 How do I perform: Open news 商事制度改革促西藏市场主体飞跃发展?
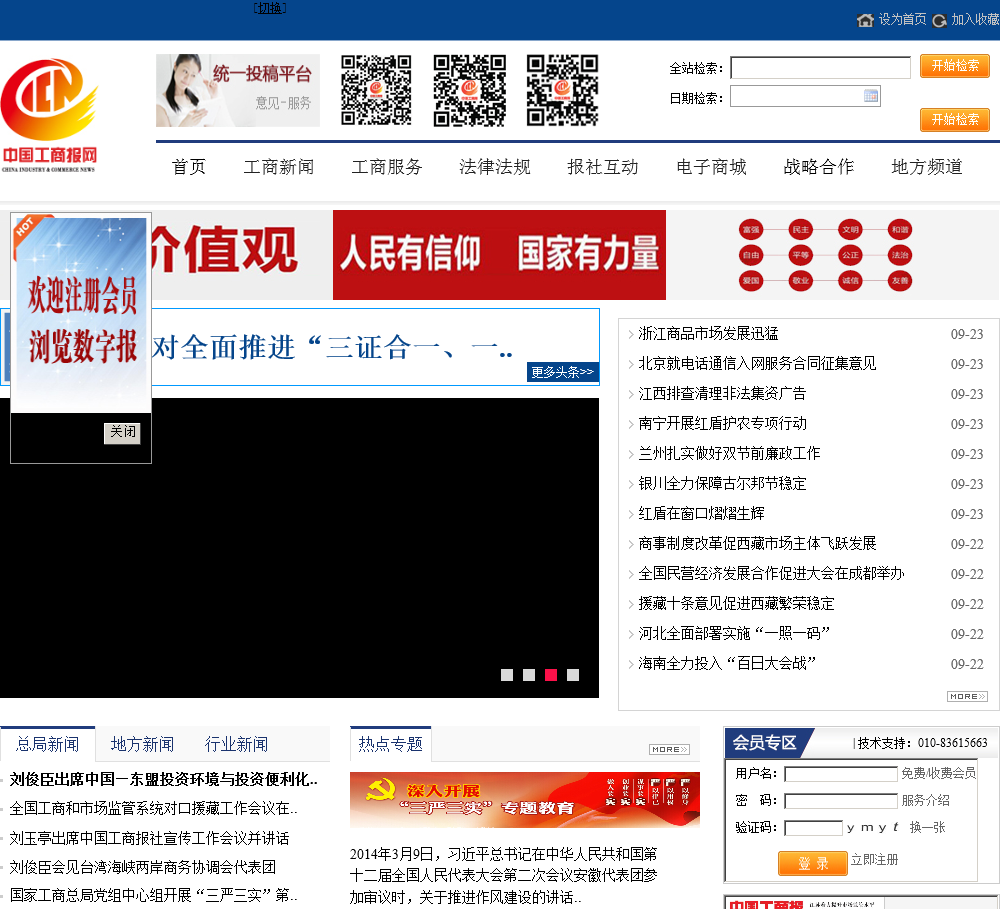(x=757, y=543)
